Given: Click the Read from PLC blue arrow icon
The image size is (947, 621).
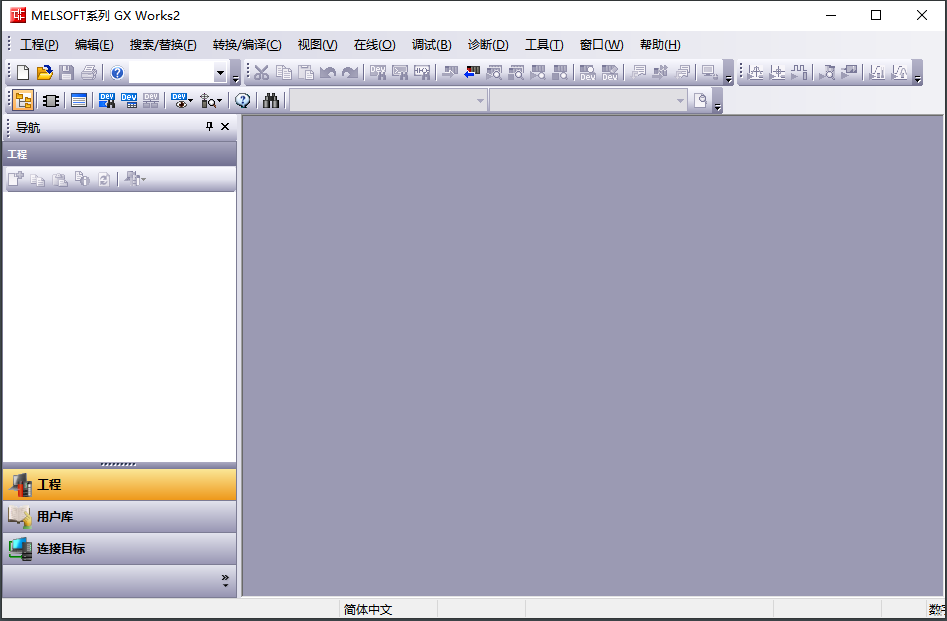Looking at the screenshot, I should coord(472,73).
